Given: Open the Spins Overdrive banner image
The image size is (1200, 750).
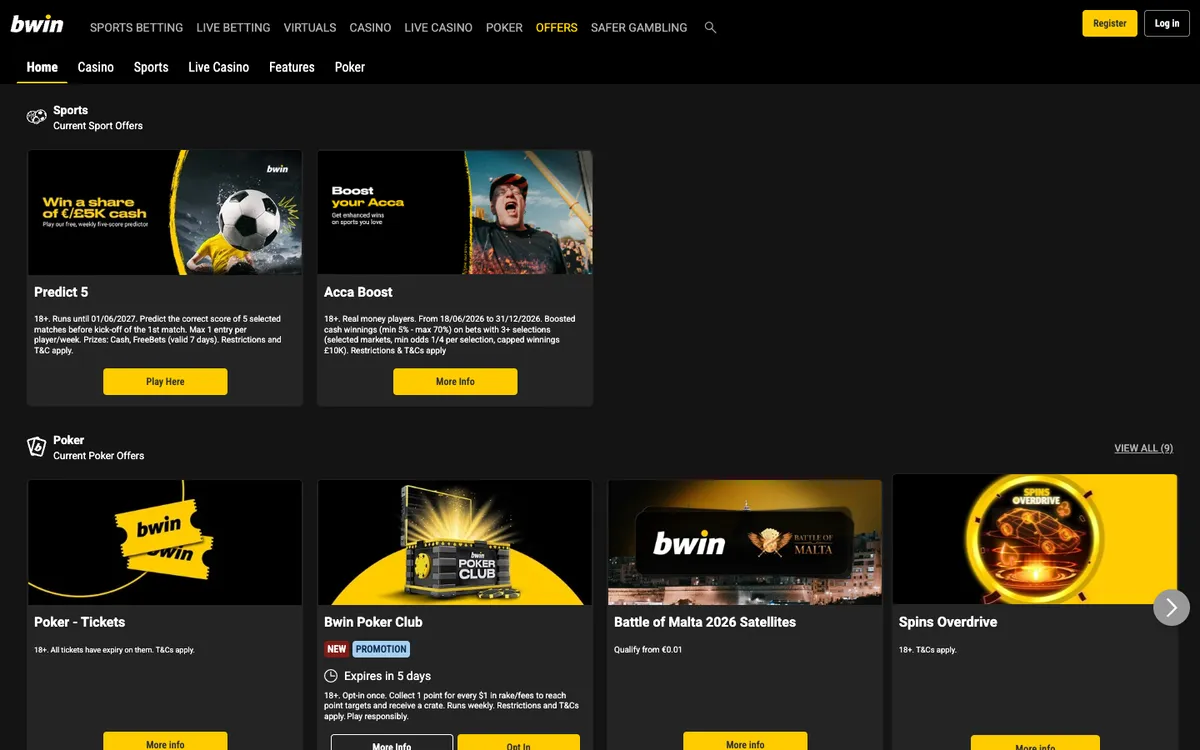Looking at the screenshot, I should [x=1035, y=540].
